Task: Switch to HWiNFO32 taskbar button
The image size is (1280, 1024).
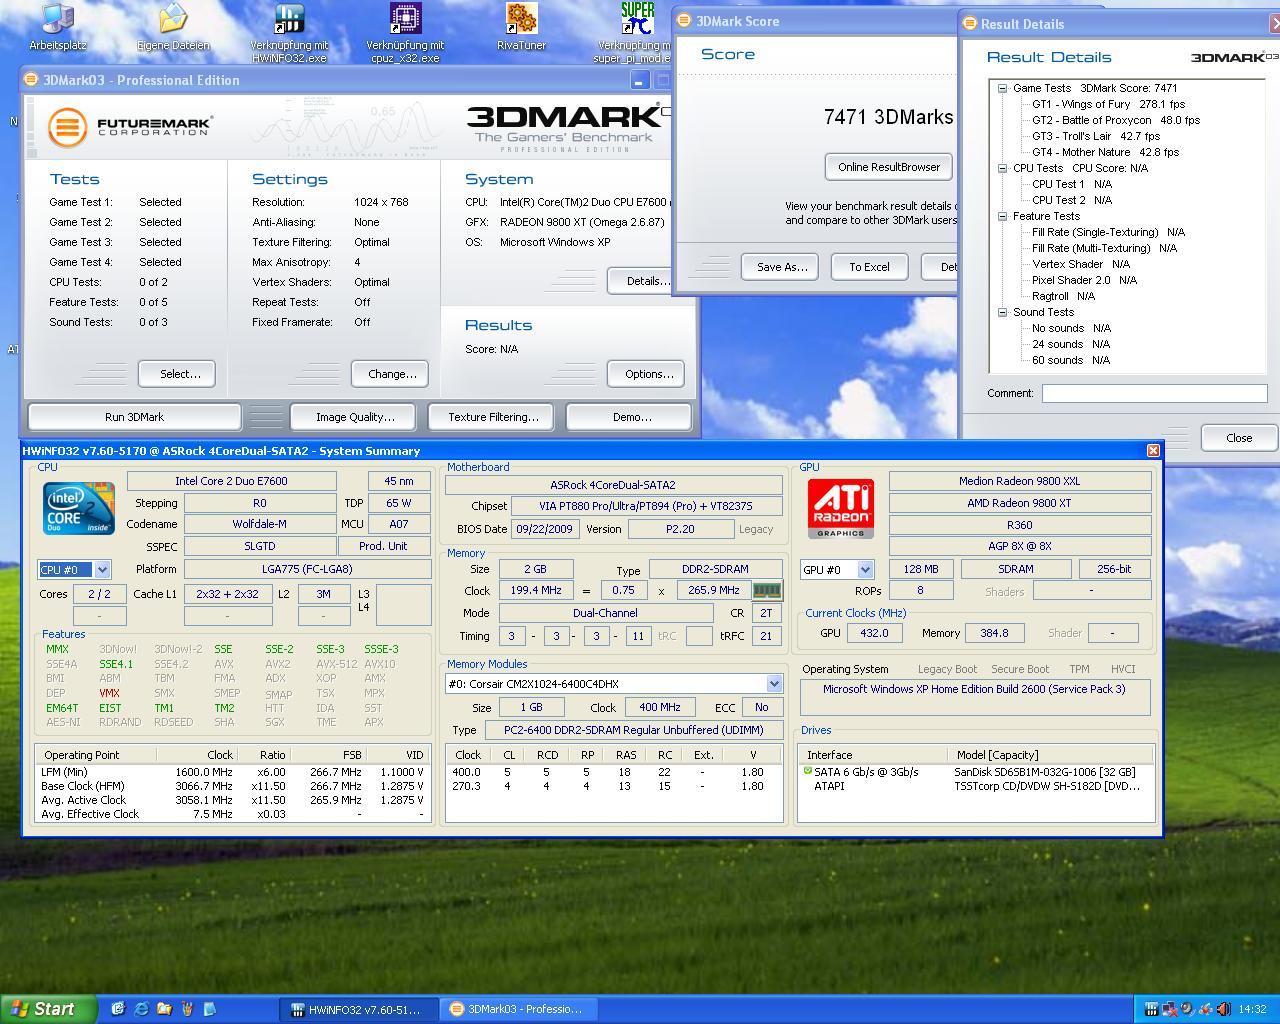Action: [358, 1009]
